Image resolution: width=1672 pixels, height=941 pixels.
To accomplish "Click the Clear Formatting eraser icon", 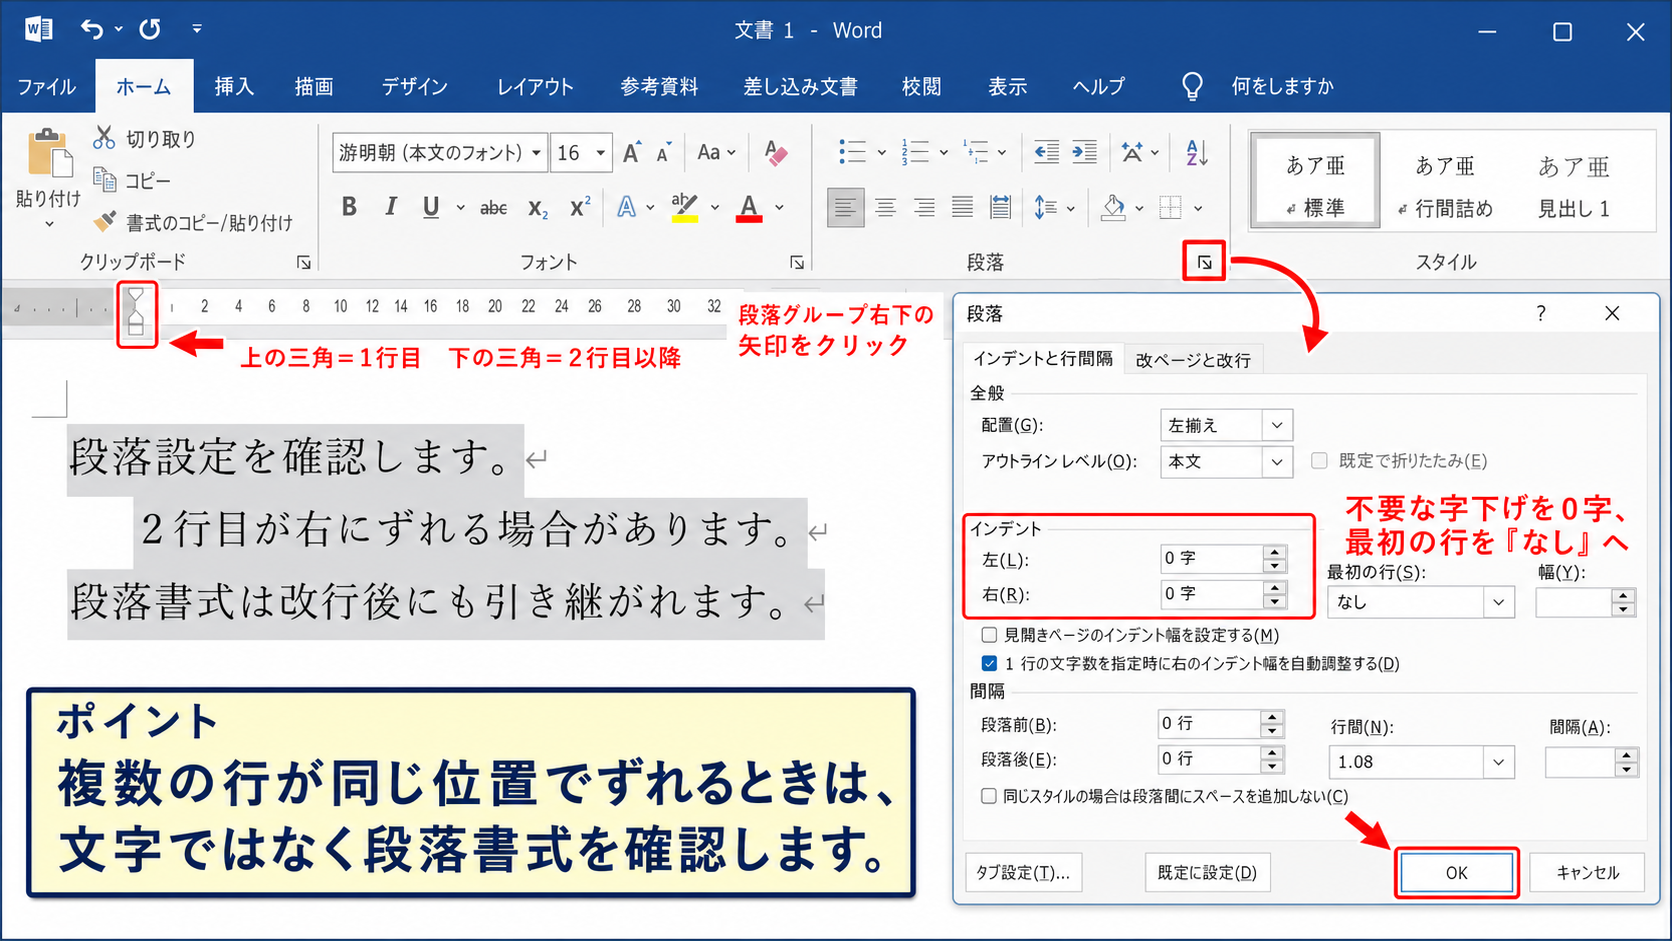I will point(775,153).
